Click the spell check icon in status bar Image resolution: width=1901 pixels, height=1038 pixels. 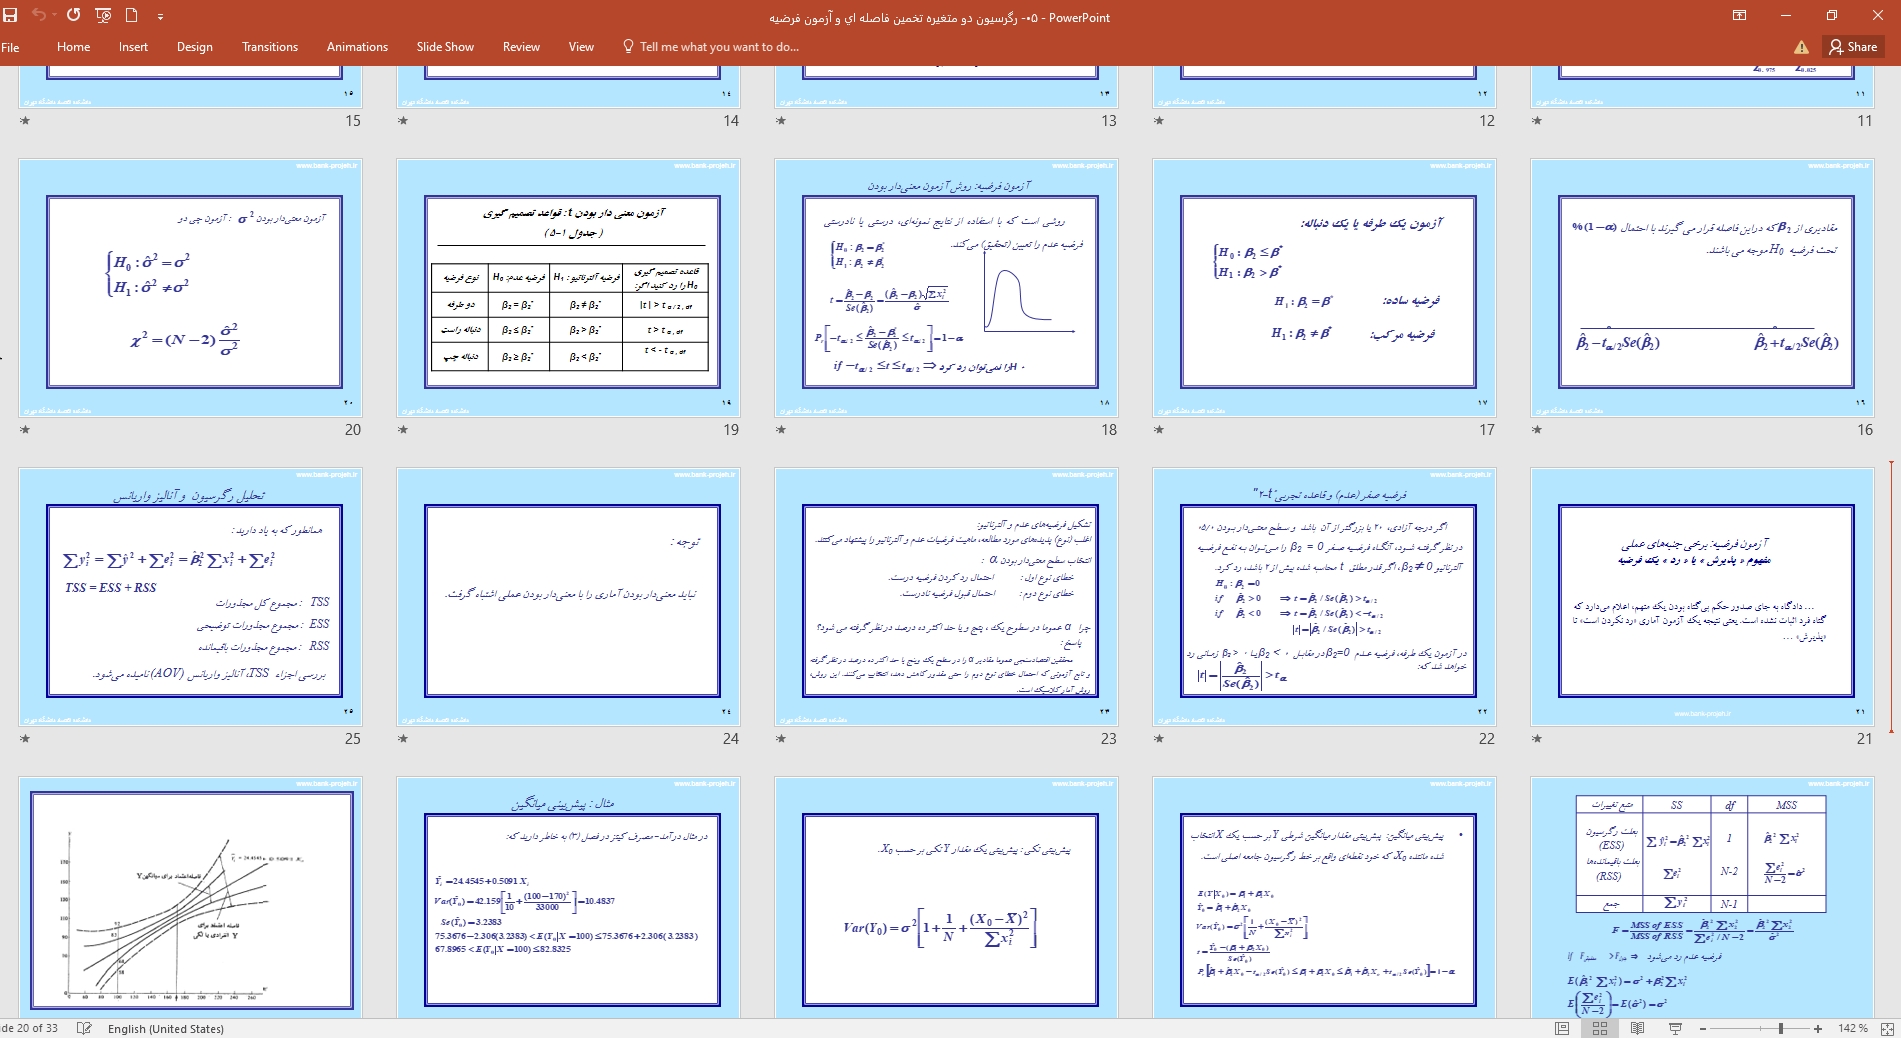pyautogui.click(x=85, y=1028)
